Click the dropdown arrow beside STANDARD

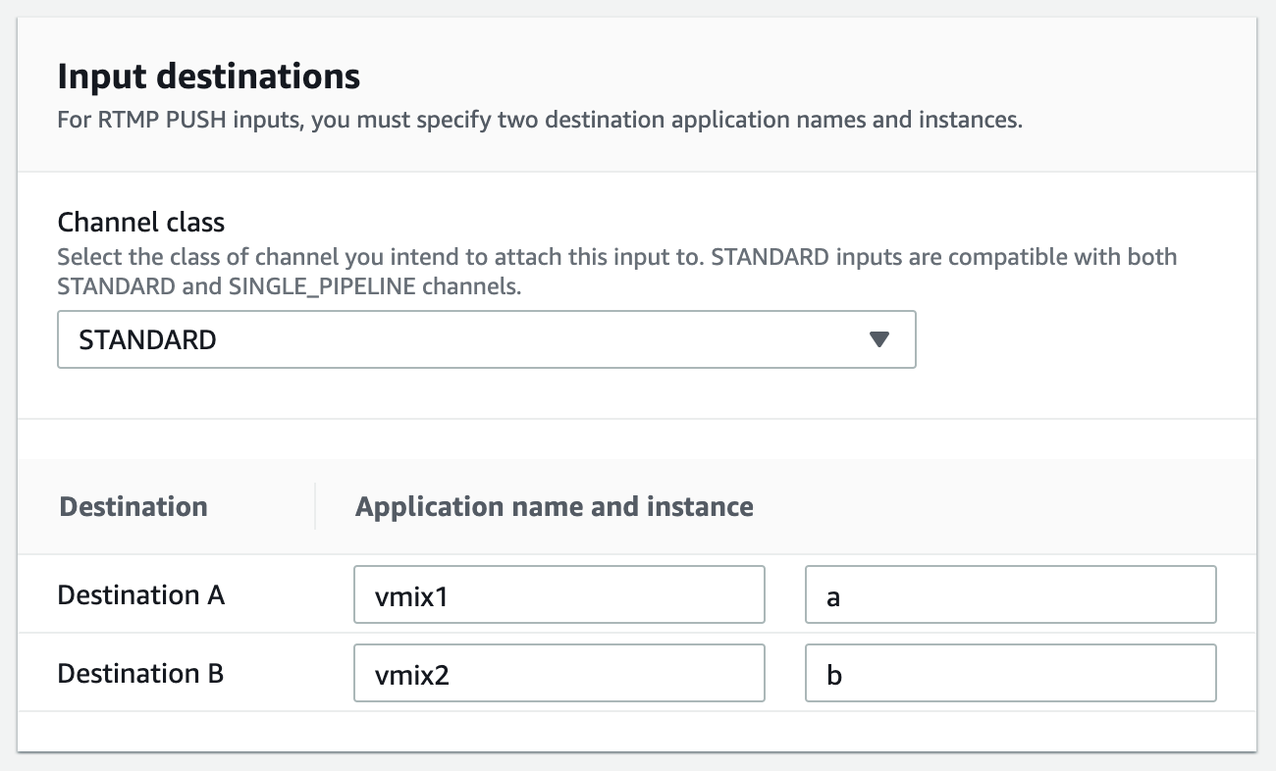(879, 339)
